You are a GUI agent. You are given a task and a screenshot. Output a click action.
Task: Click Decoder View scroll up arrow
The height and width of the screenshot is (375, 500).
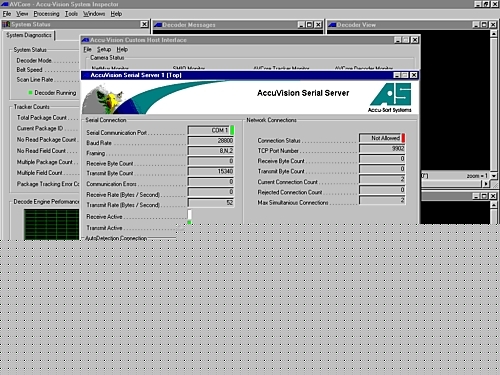click(494, 34)
